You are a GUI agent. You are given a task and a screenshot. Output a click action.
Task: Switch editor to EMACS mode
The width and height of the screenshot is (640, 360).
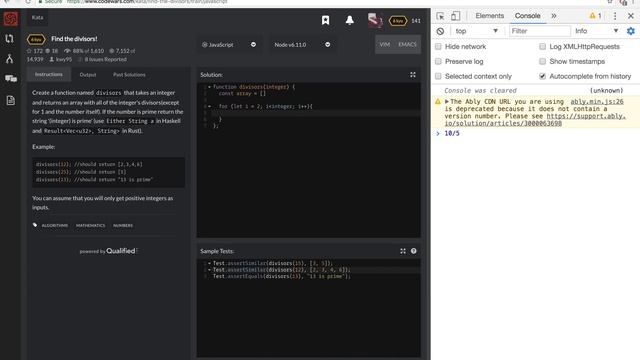coord(407,44)
